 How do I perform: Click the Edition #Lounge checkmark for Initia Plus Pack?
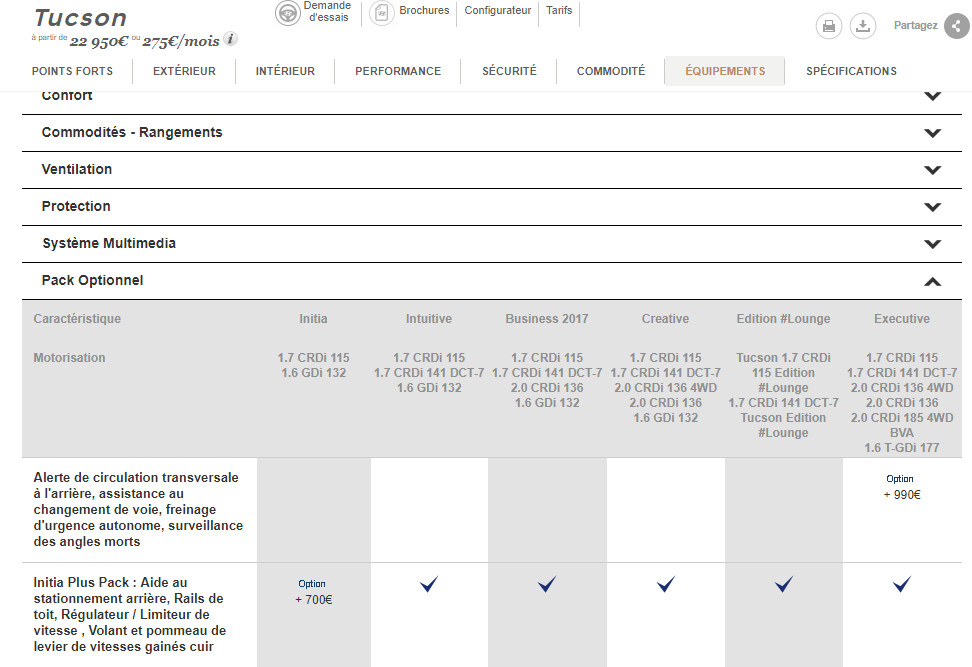click(x=784, y=584)
